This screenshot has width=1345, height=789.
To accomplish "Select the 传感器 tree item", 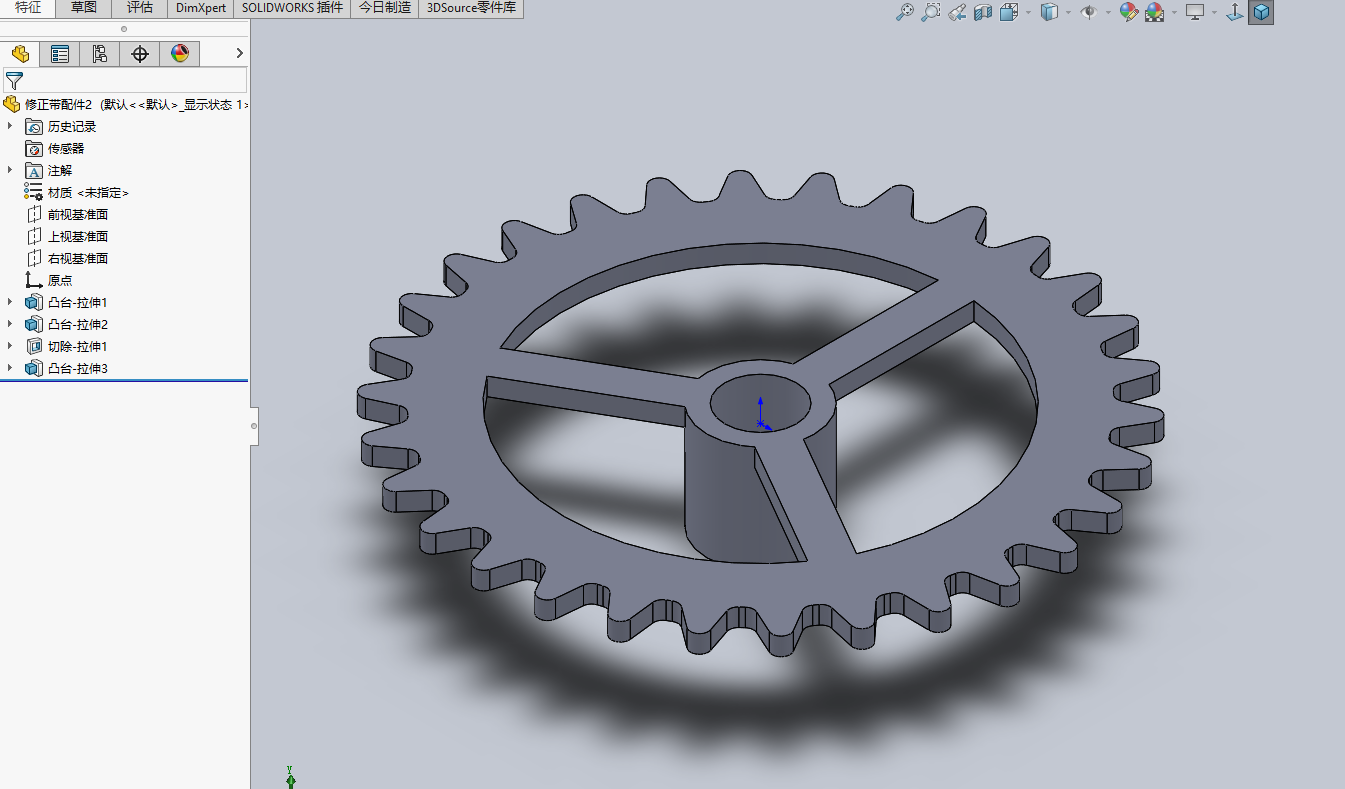I will [x=66, y=149].
